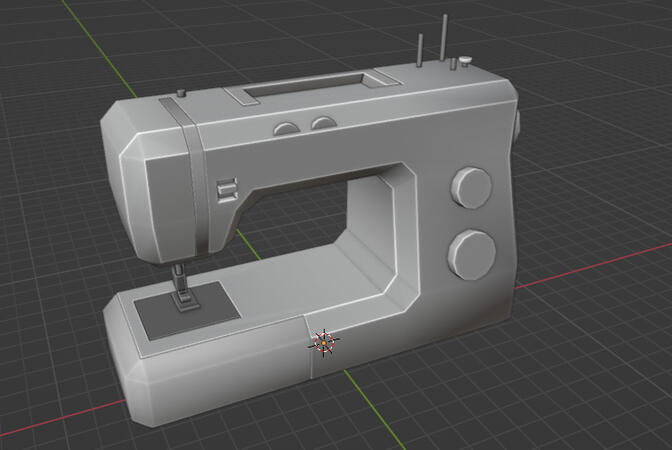The height and width of the screenshot is (450, 672).
Task: Click the presser foot under the needle bar
Action: (x=185, y=300)
